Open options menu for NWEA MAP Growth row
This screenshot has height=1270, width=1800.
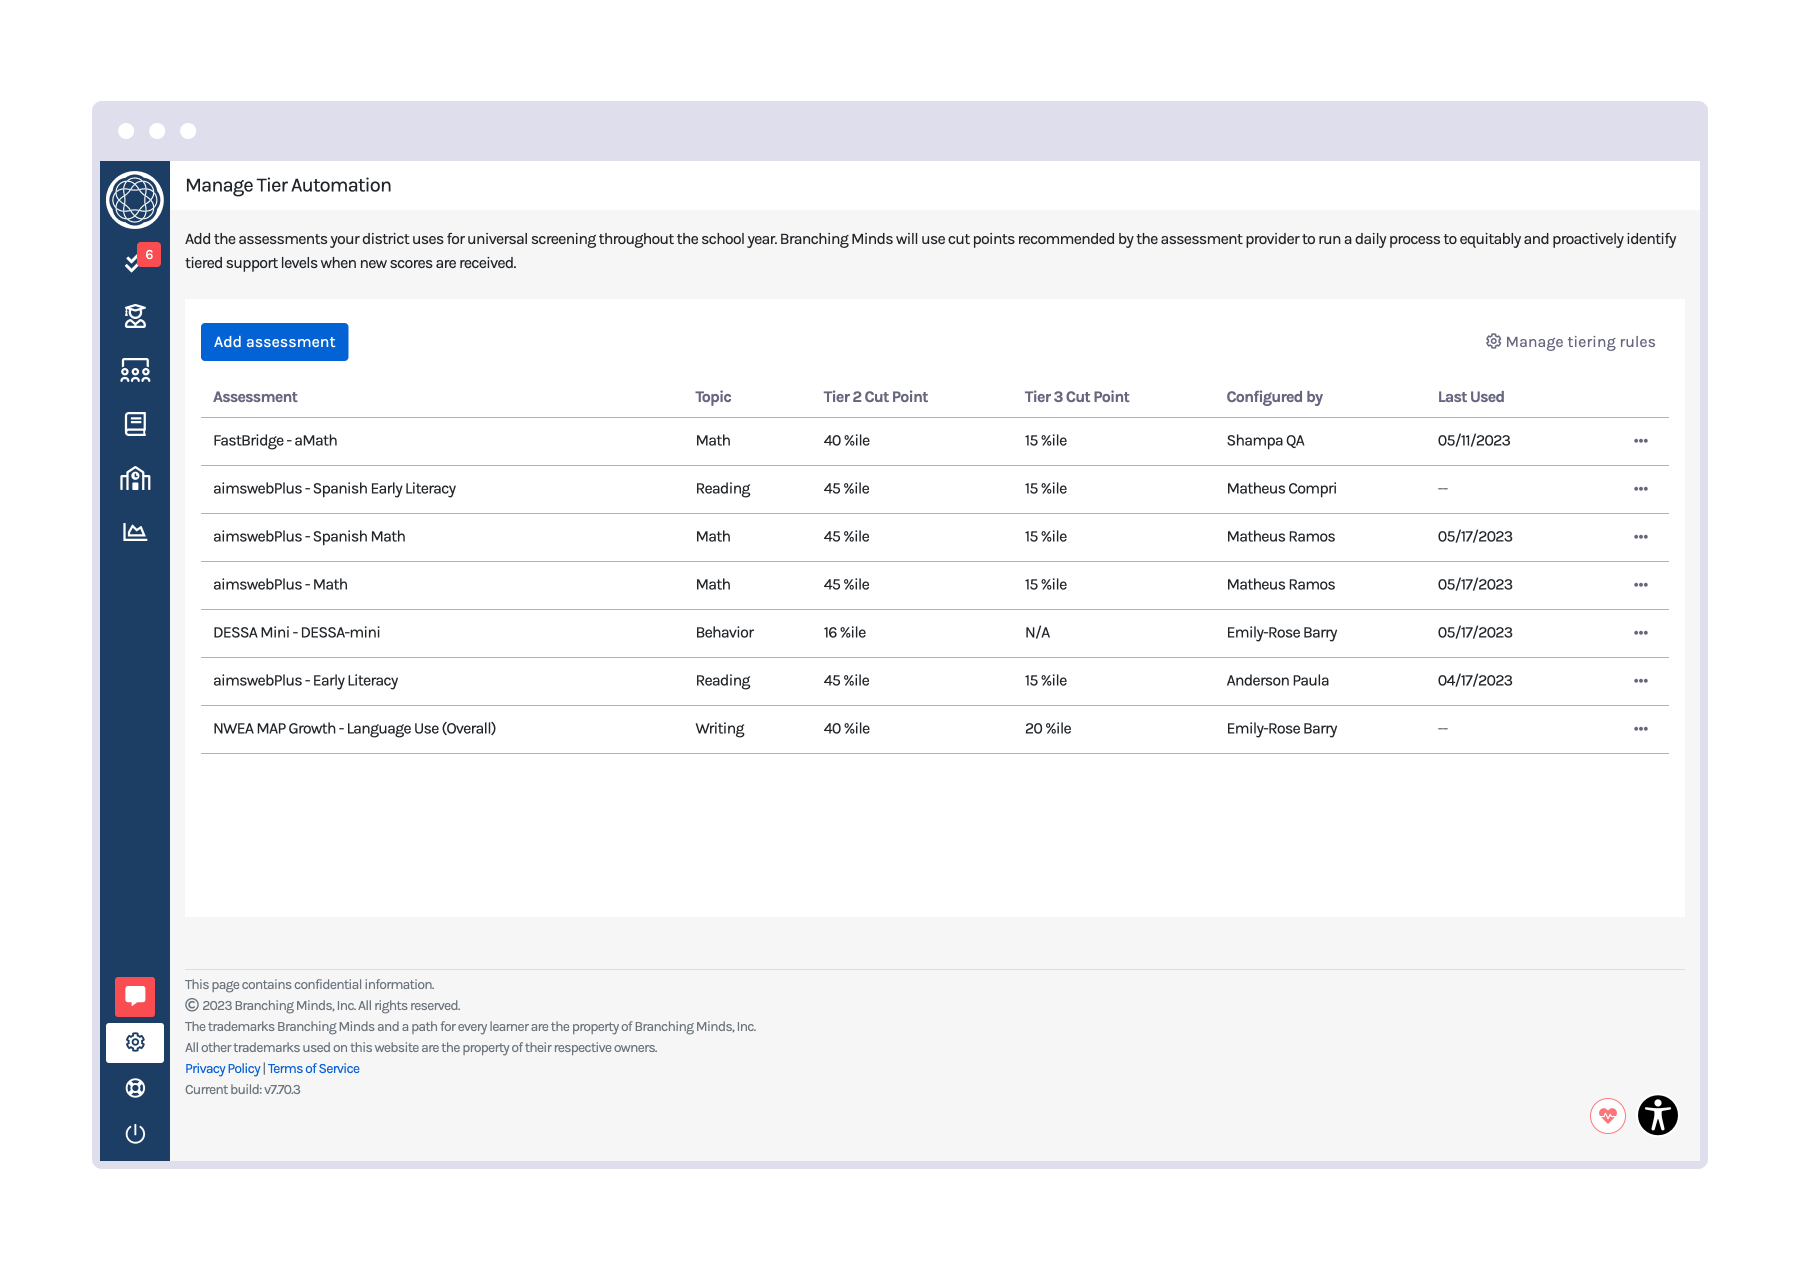(x=1640, y=729)
